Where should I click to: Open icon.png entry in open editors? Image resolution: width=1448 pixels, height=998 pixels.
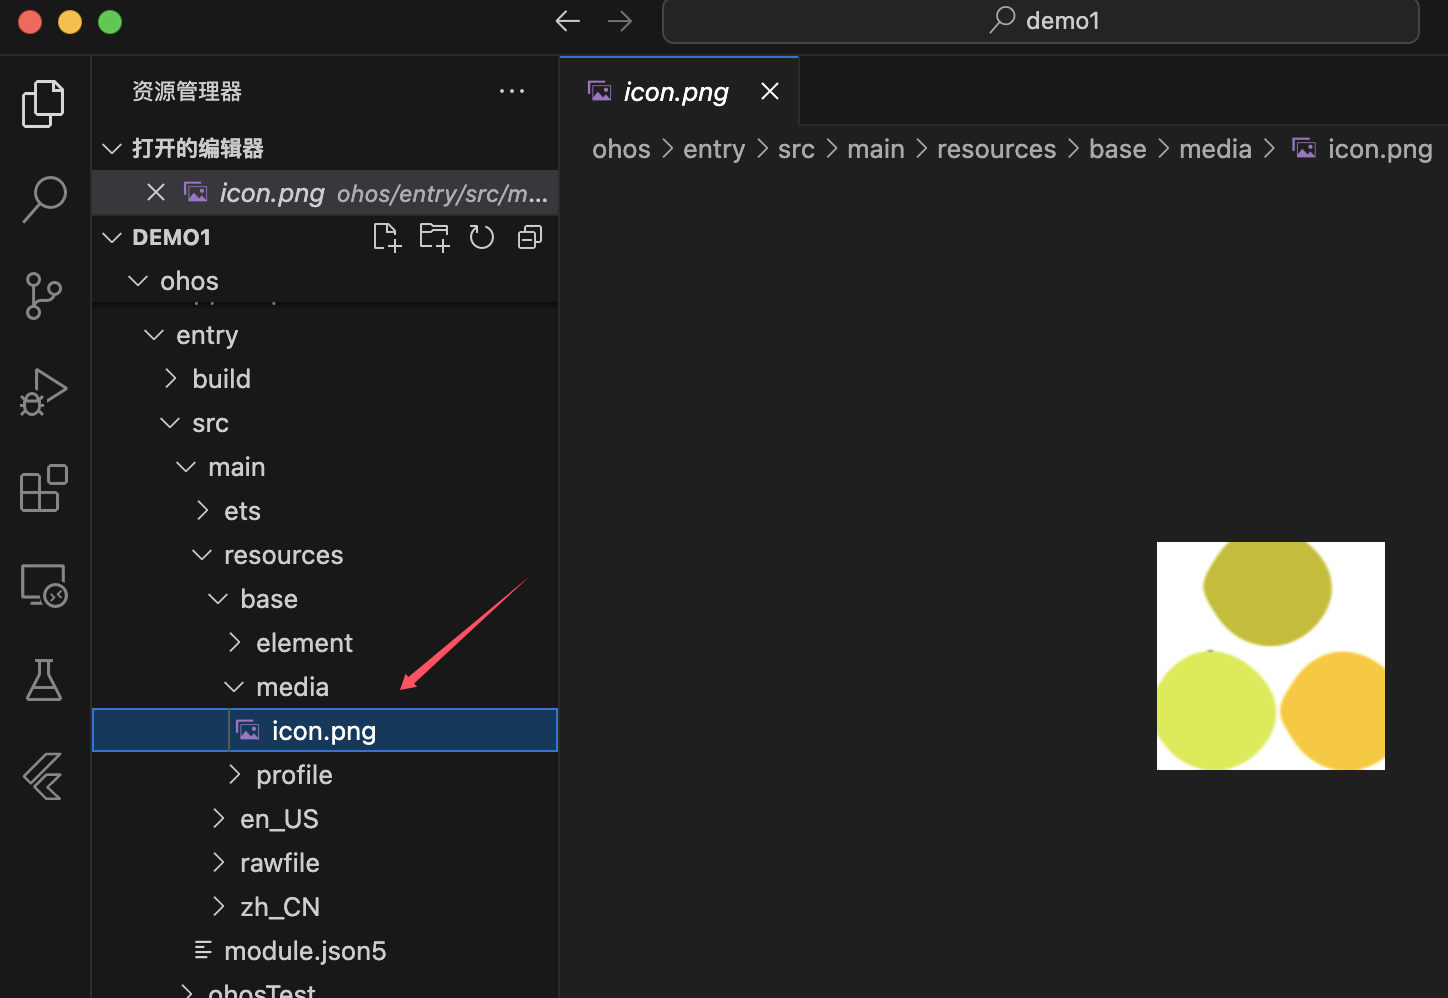click(x=325, y=192)
